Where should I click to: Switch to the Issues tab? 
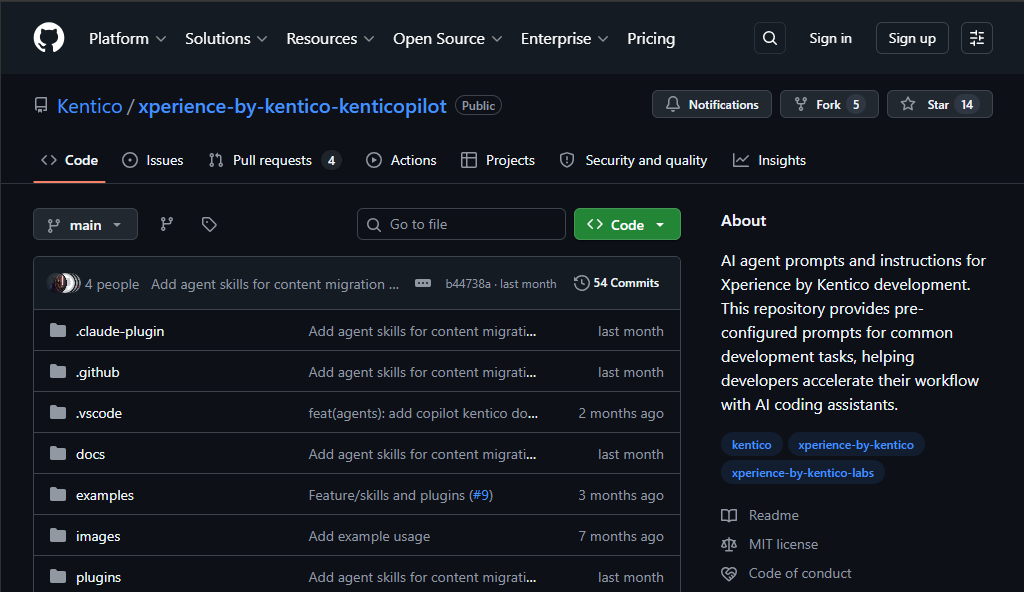(x=153, y=160)
